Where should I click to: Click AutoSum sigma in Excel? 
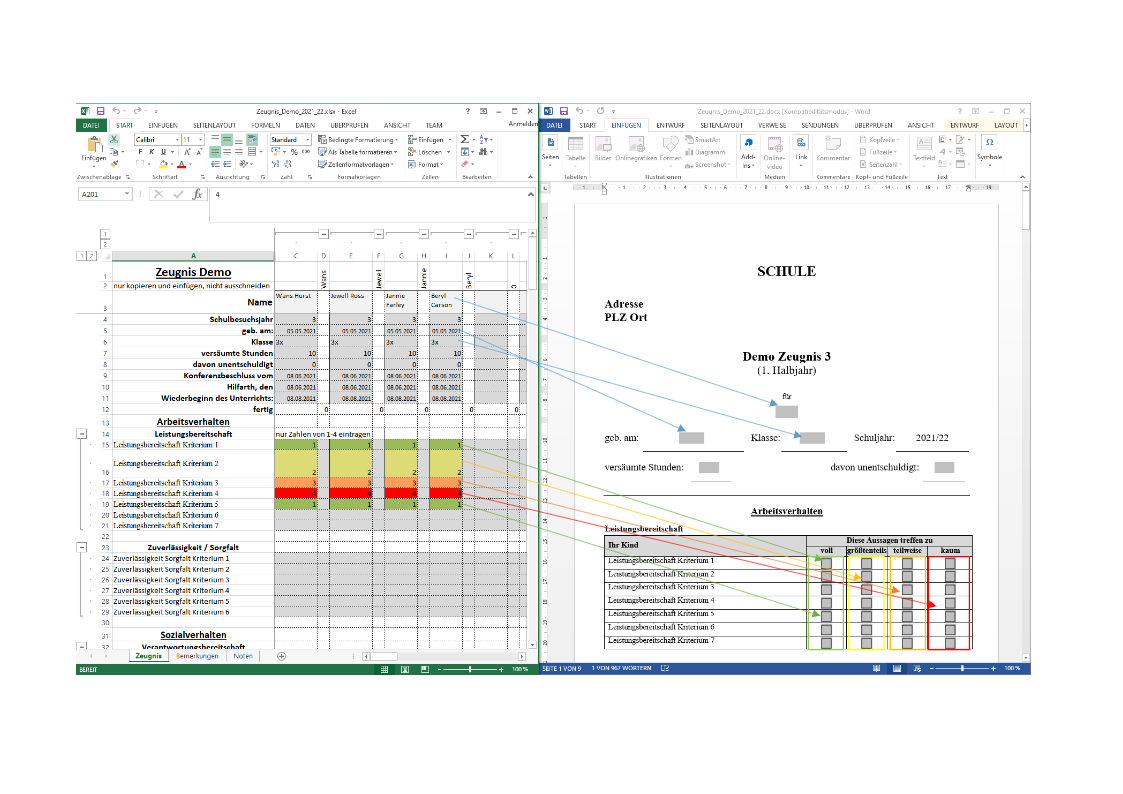coord(465,140)
